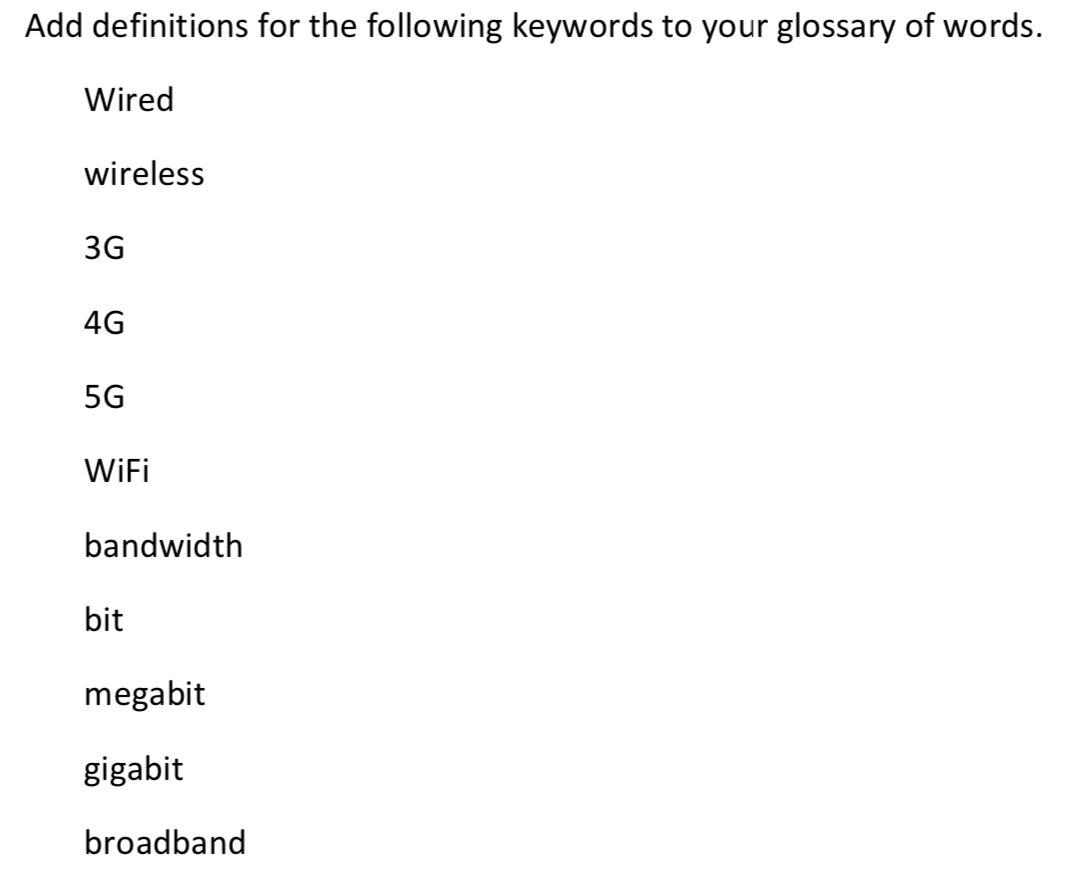Click the word 'Add' in the instruction
This screenshot has height=886, width=1069.
[x=52, y=26]
